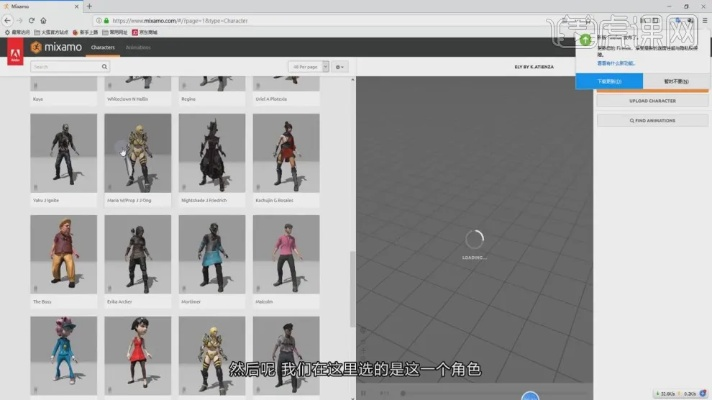Image resolution: width=712 pixels, height=400 pixels.
Task: Click the first gear bookmark in bookmarks bar
Action: [17, 32]
